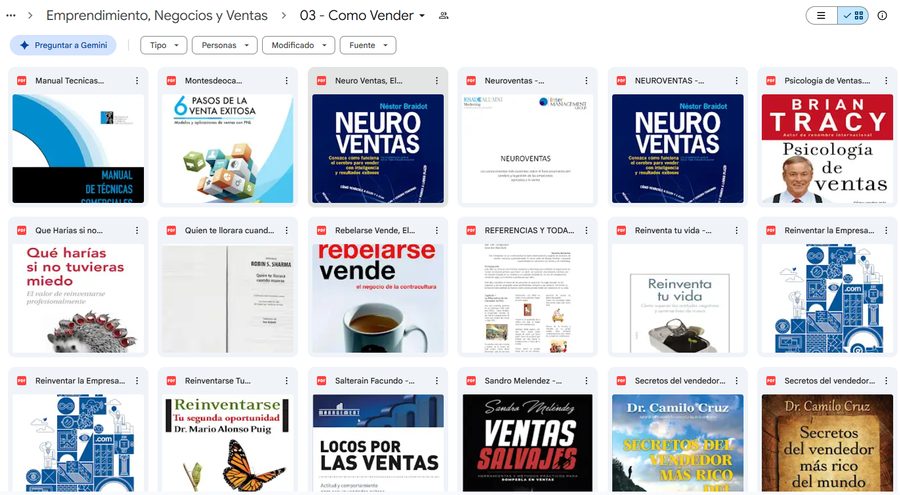Select file name 'Montesdeoca...'
The width and height of the screenshot is (900, 495).
(214, 81)
